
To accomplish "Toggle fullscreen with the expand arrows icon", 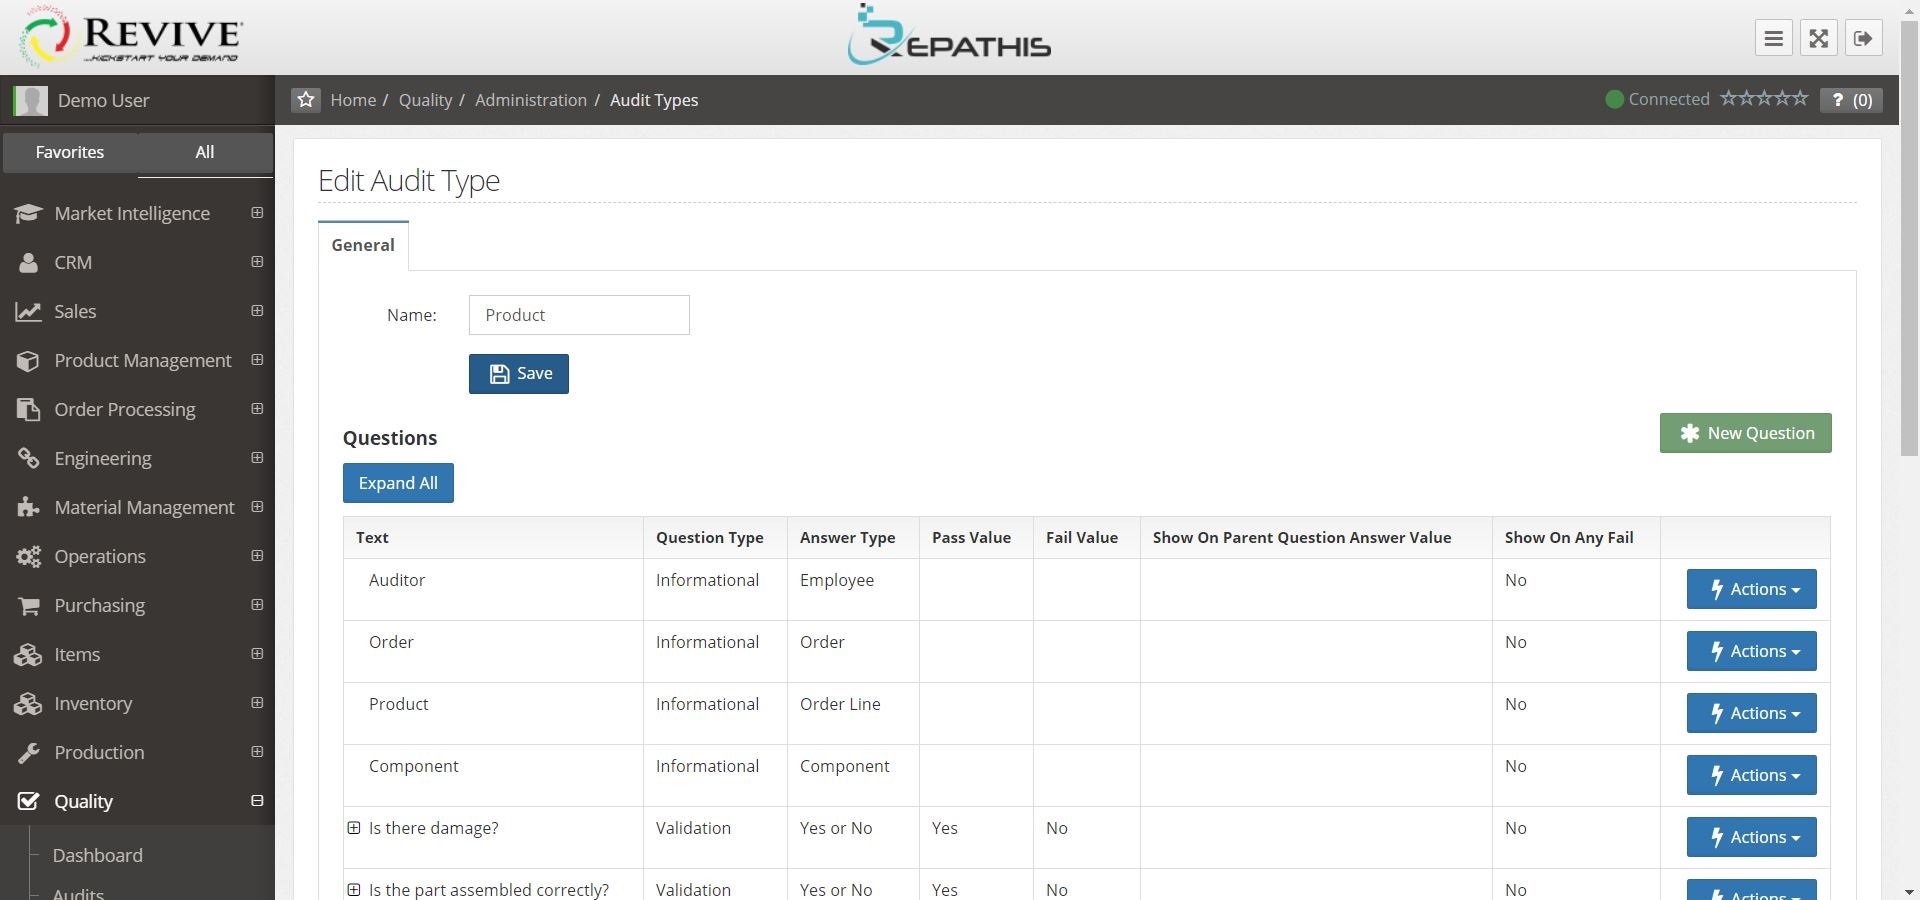I will pyautogui.click(x=1818, y=38).
